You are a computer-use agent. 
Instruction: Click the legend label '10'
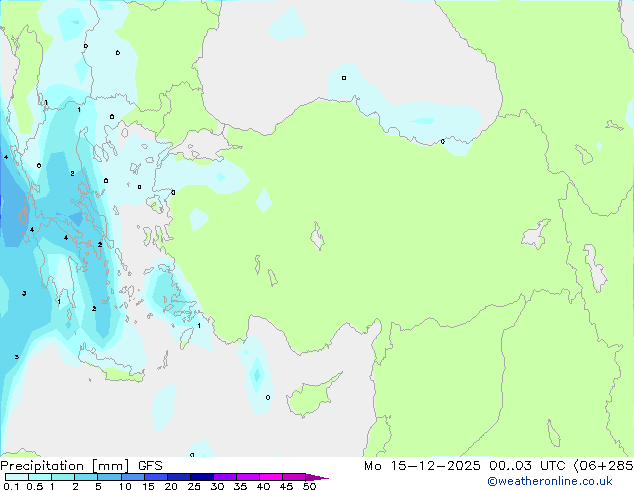coord(125,486)
